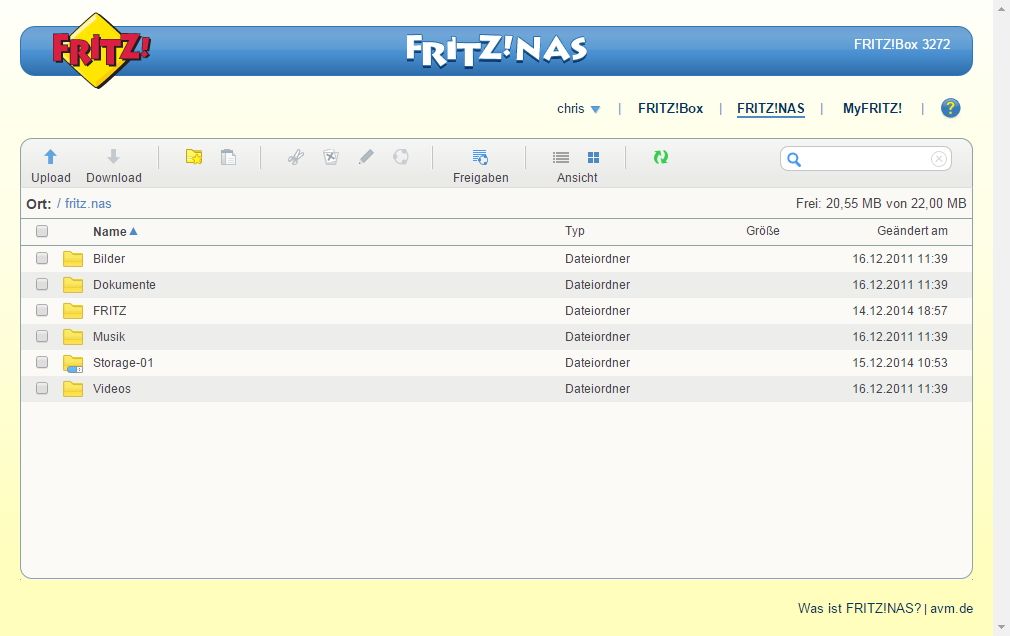
Task: Click the Bilder folder icon
Action: click(x=73, y=259)
